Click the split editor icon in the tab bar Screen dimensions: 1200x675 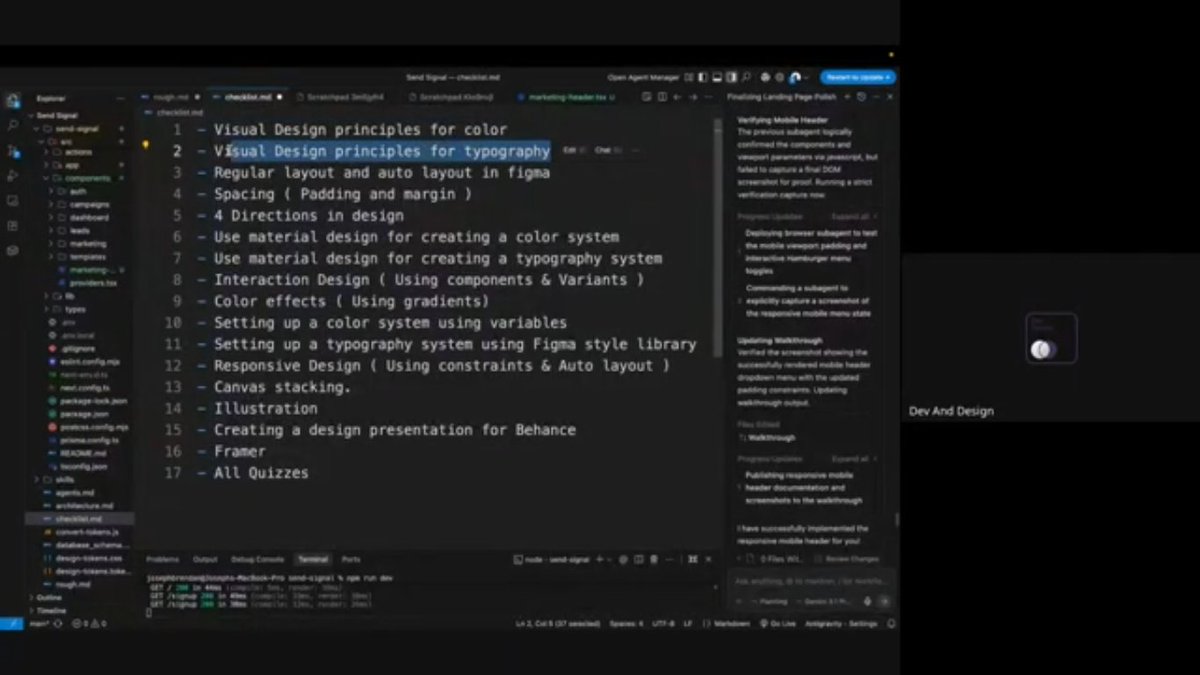(x=662, y=97)
